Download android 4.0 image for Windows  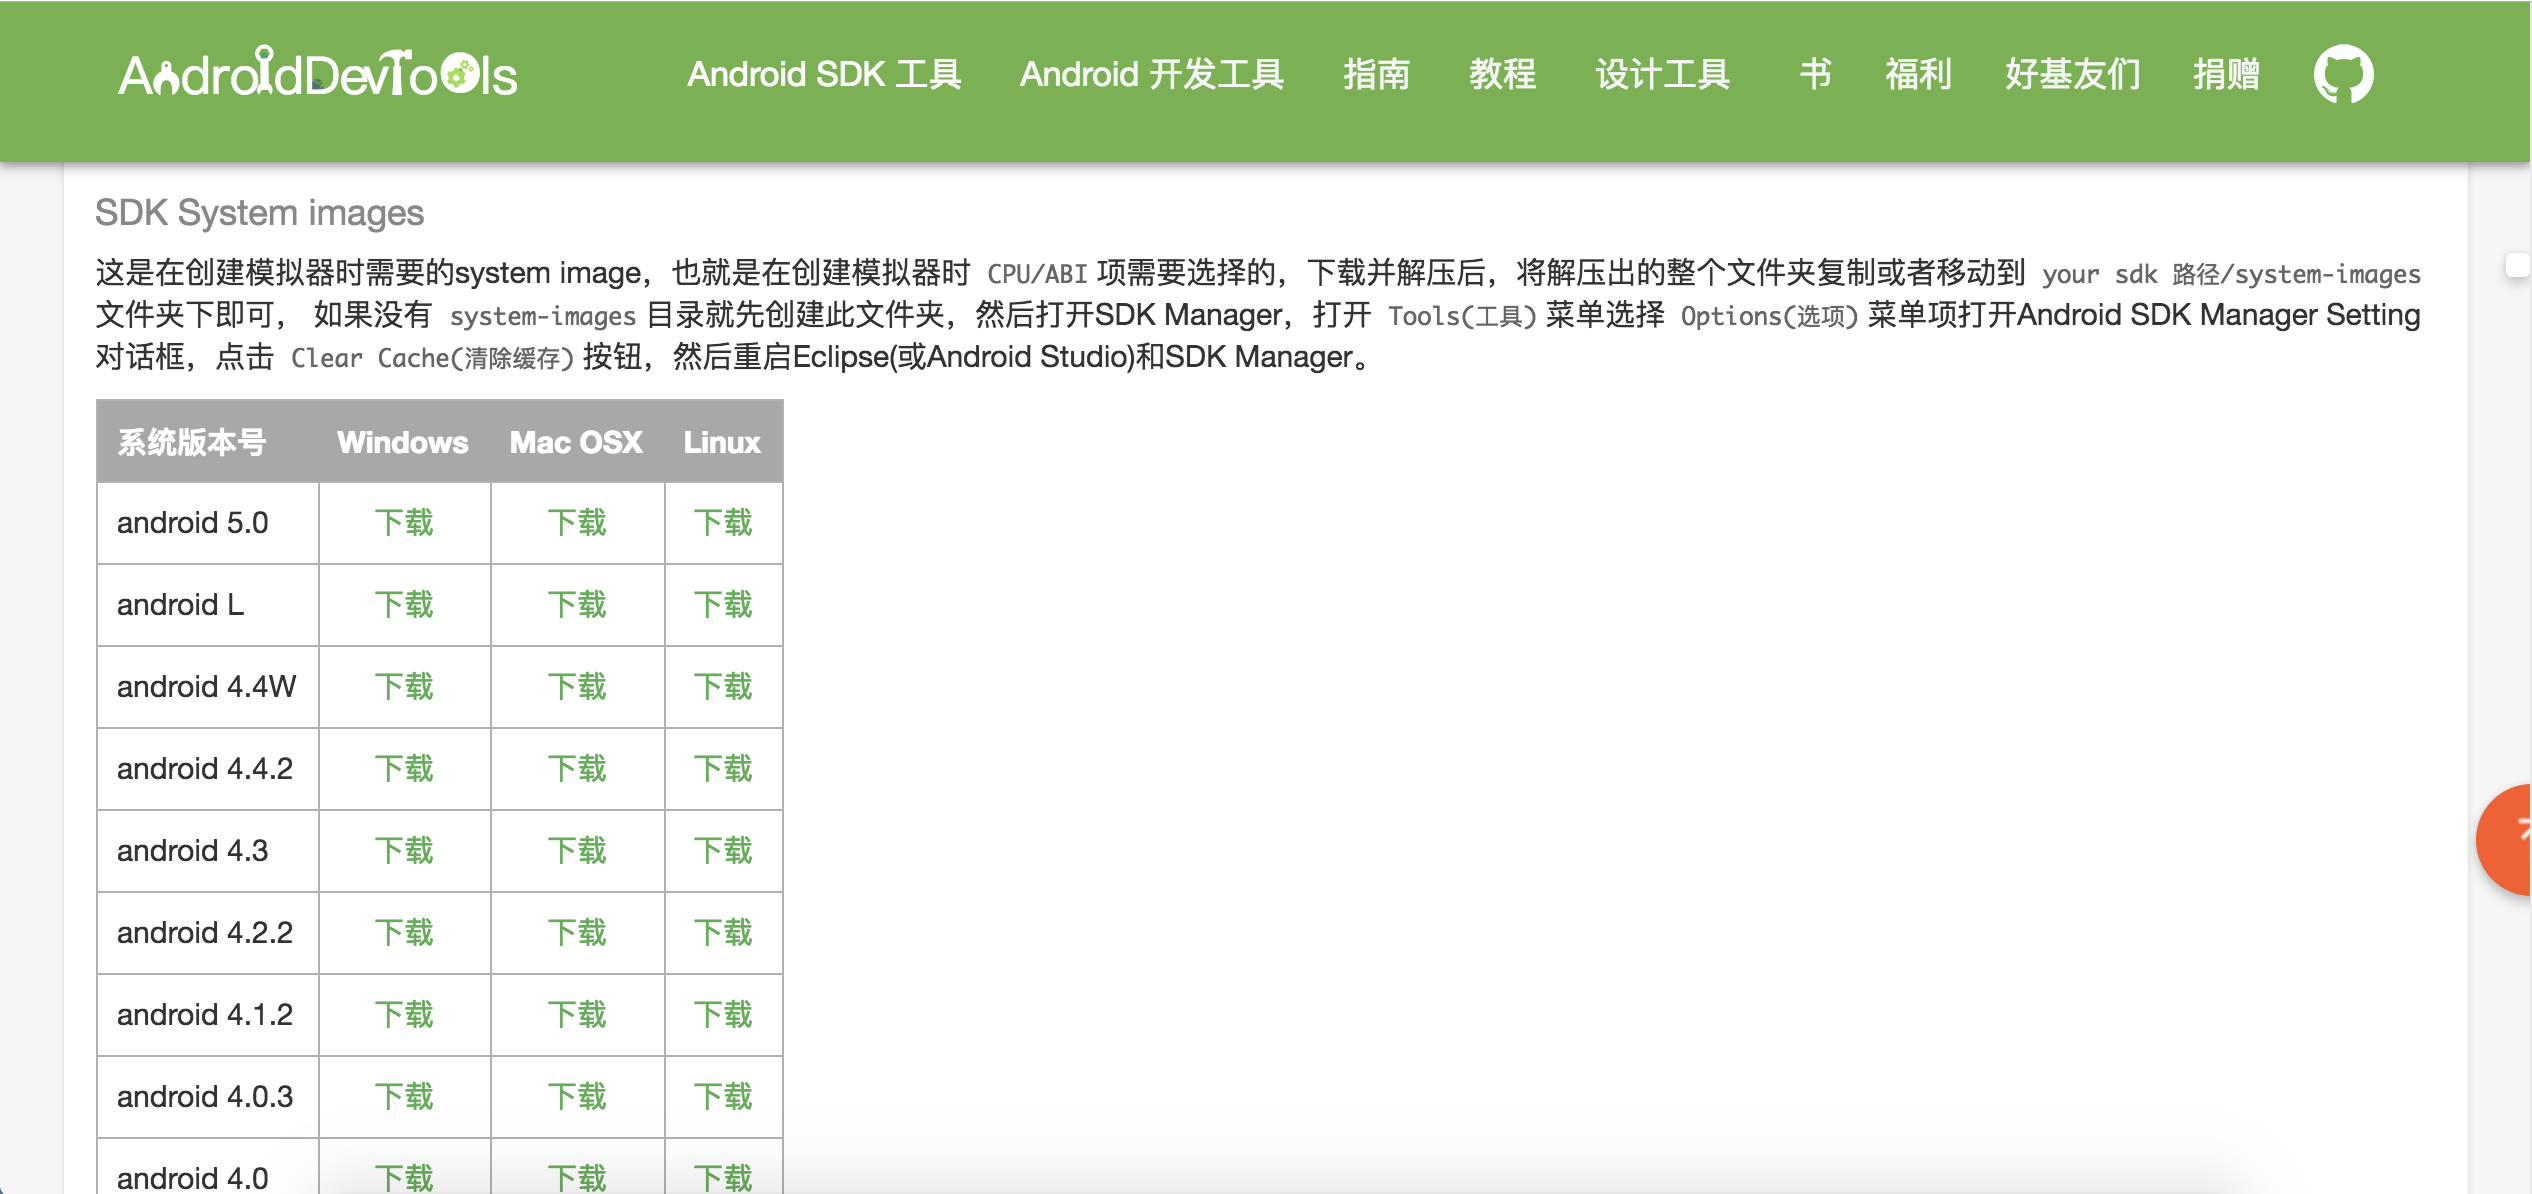pos(404,1177)
